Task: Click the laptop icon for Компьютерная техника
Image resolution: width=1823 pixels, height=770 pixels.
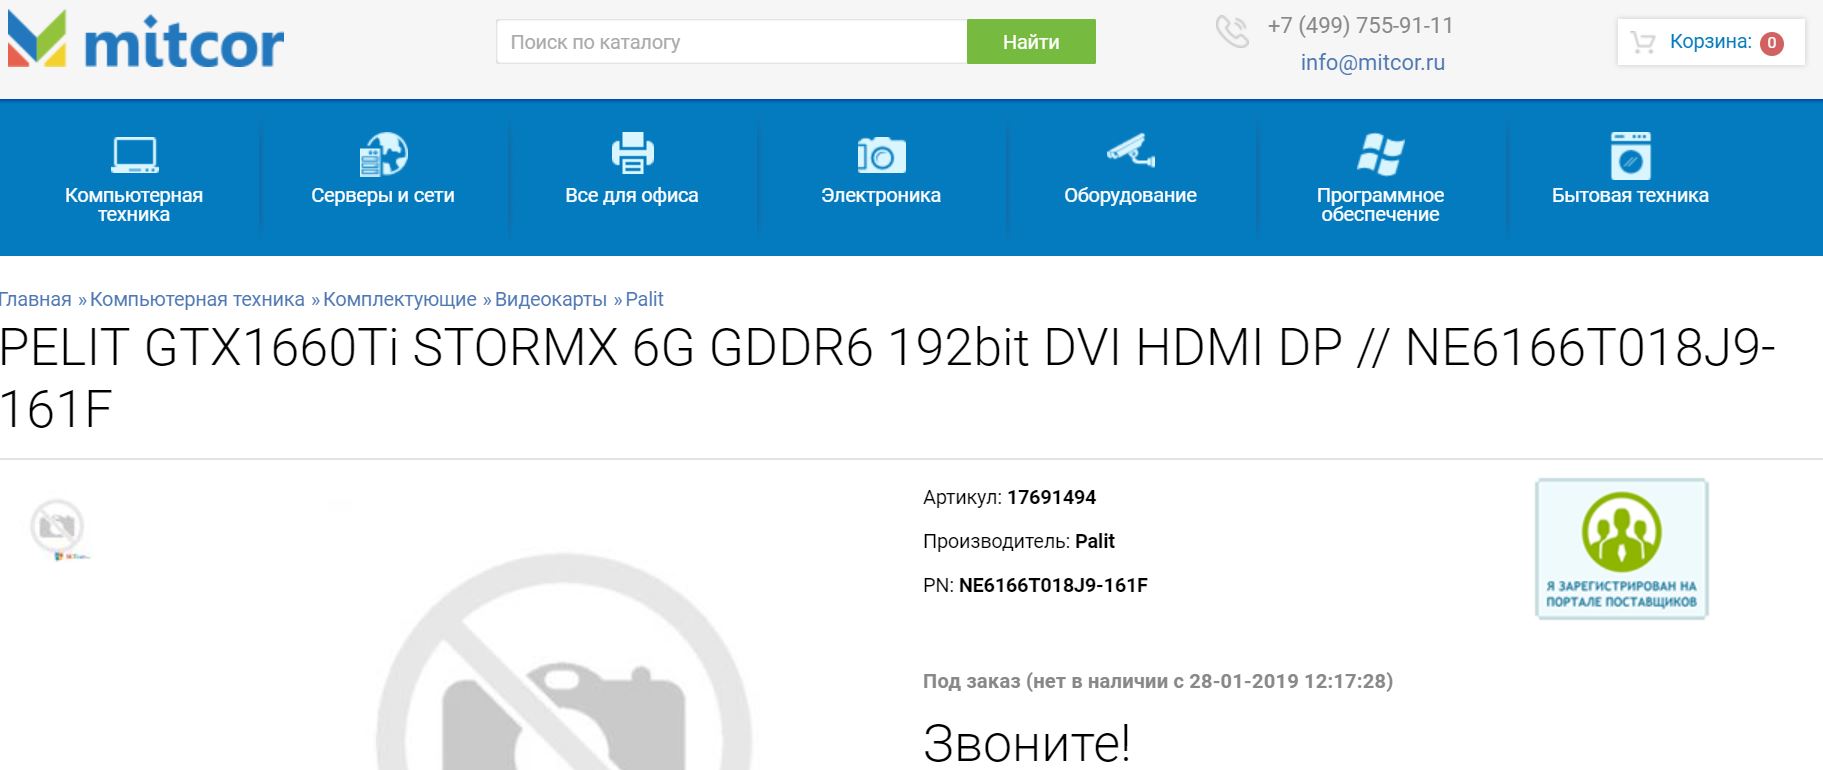Action: pyautogui.click(x=134, y=154)
